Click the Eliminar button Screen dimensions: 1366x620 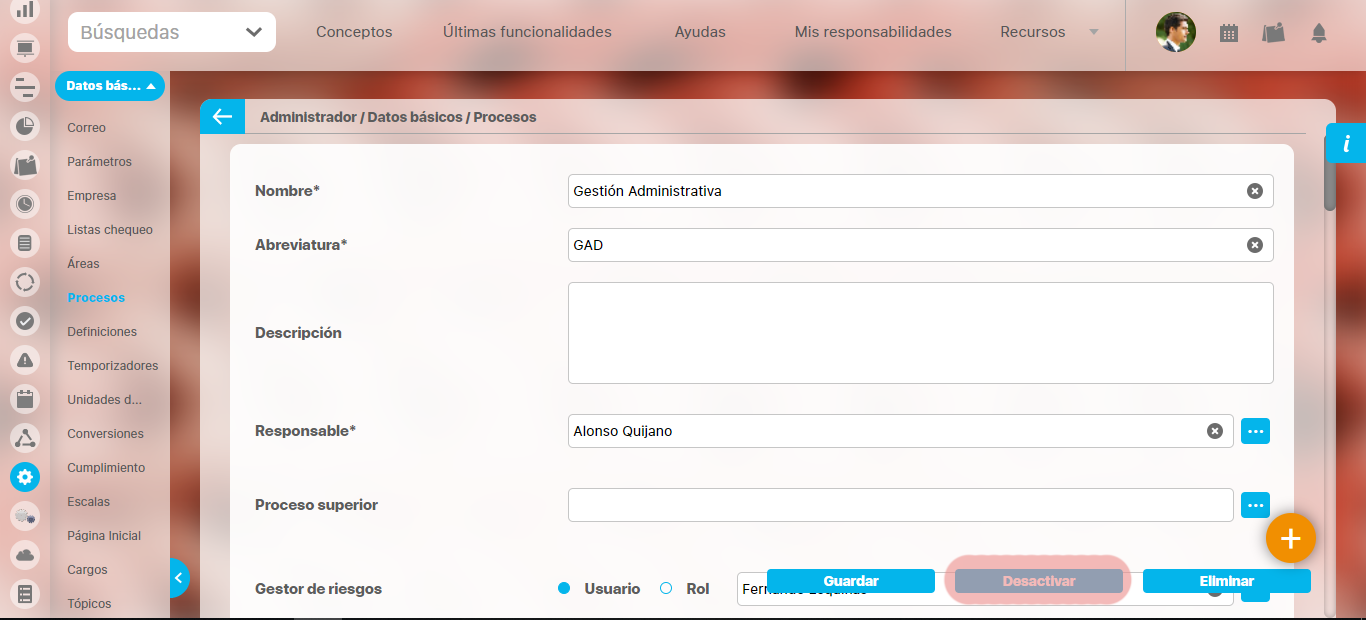coord(1226,581)
